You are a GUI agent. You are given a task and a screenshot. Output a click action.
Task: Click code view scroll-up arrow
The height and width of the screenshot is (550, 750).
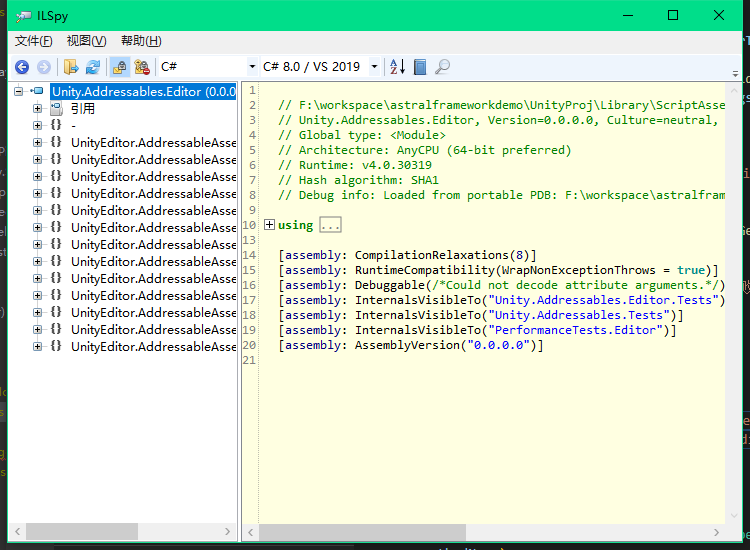734,90
